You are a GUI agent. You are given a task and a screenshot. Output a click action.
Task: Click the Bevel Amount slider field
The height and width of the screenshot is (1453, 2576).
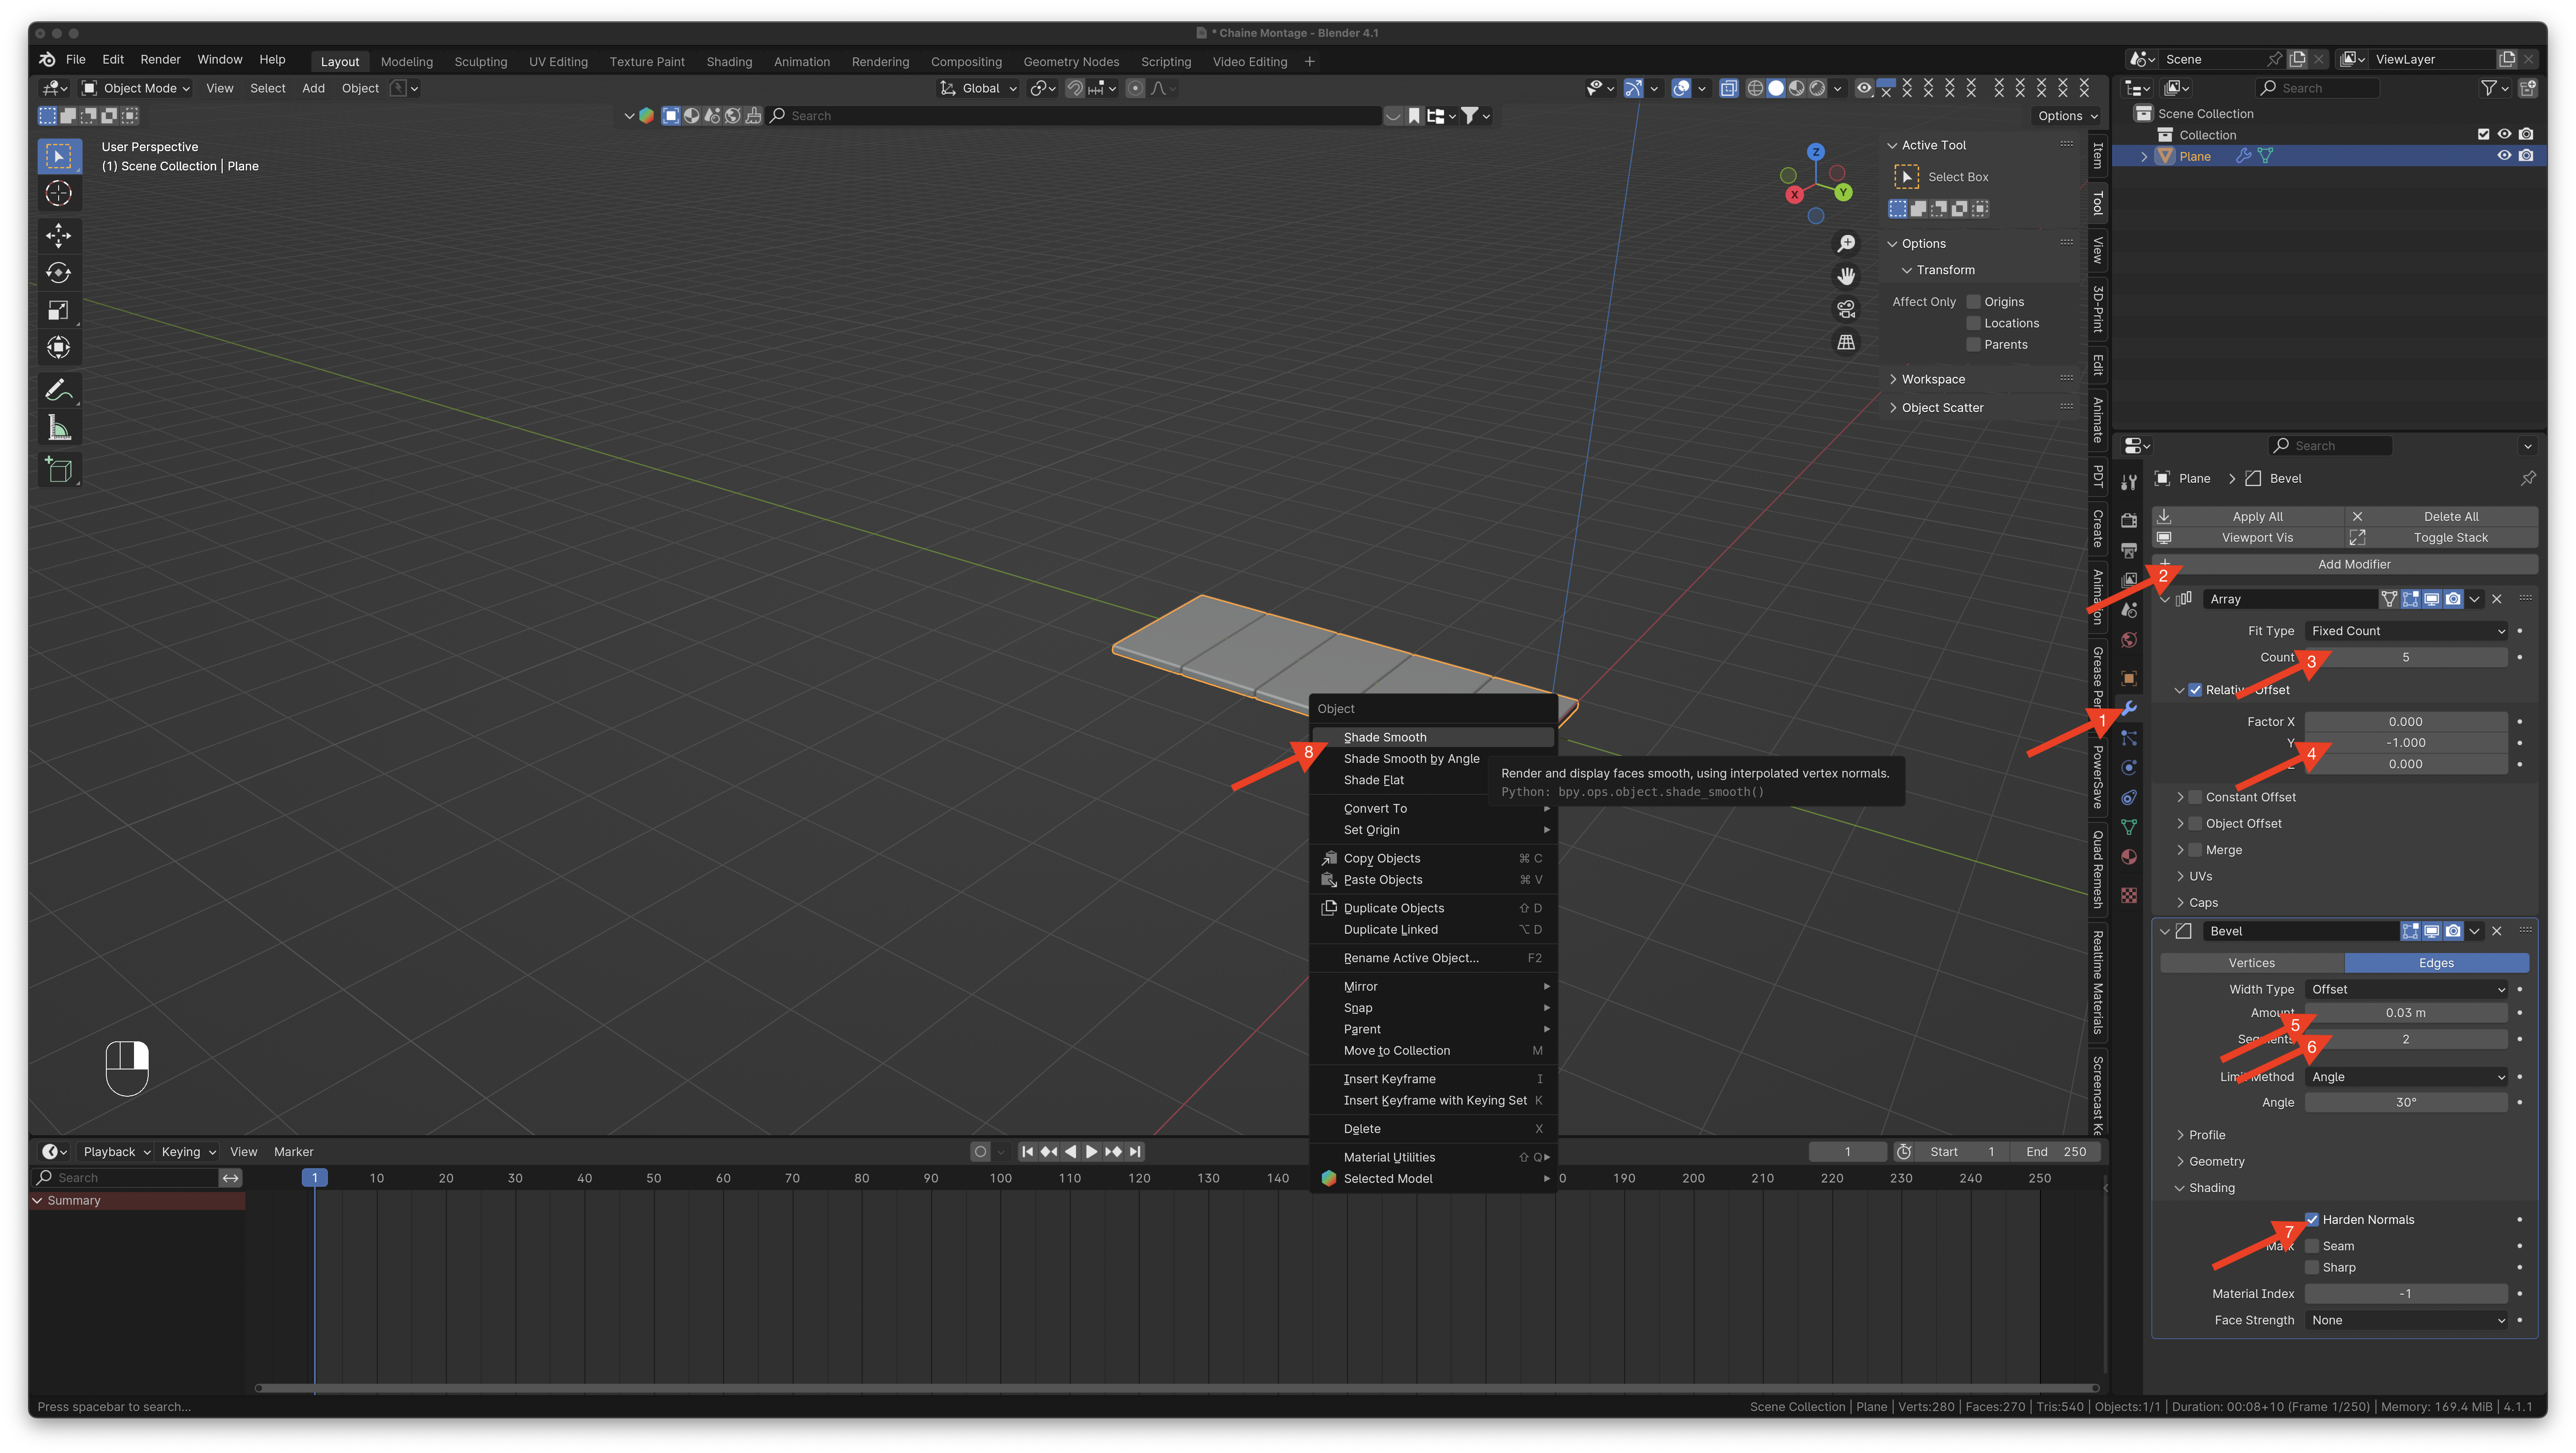[x=2406, y=1013]
